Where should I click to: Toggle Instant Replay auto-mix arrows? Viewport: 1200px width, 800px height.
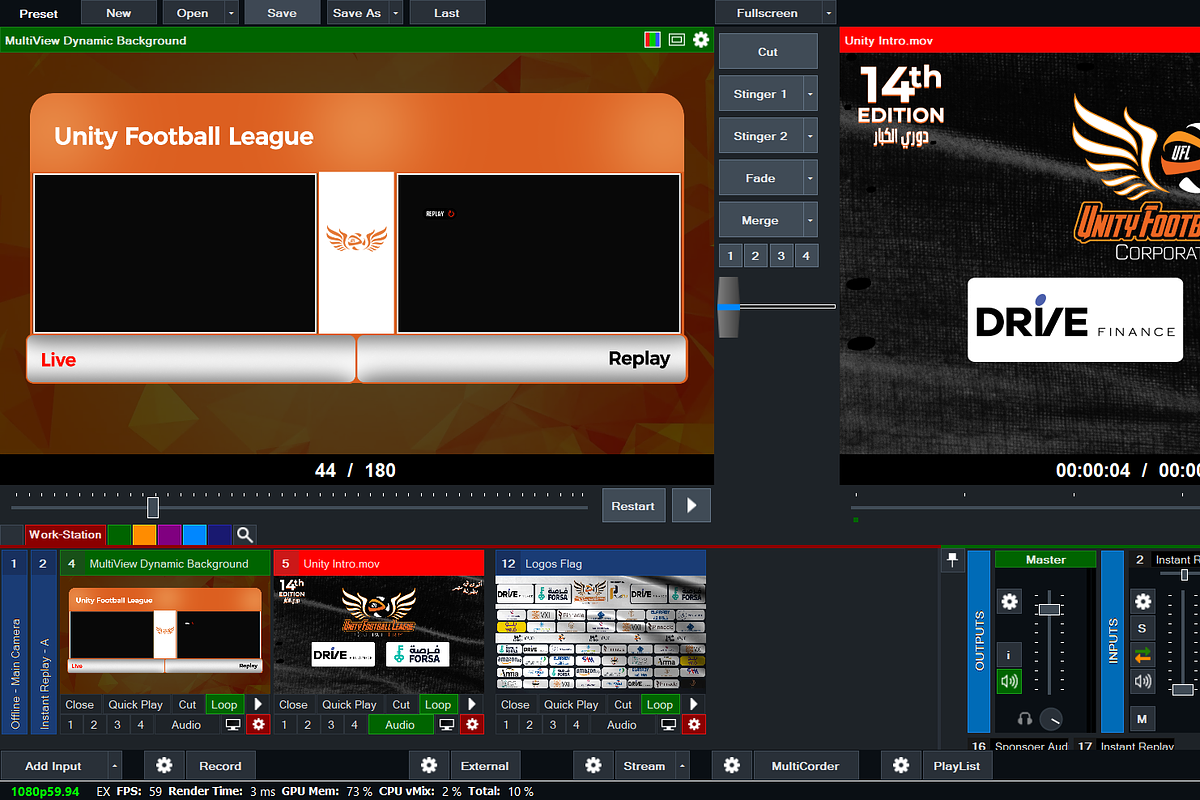pos(1143,655)
